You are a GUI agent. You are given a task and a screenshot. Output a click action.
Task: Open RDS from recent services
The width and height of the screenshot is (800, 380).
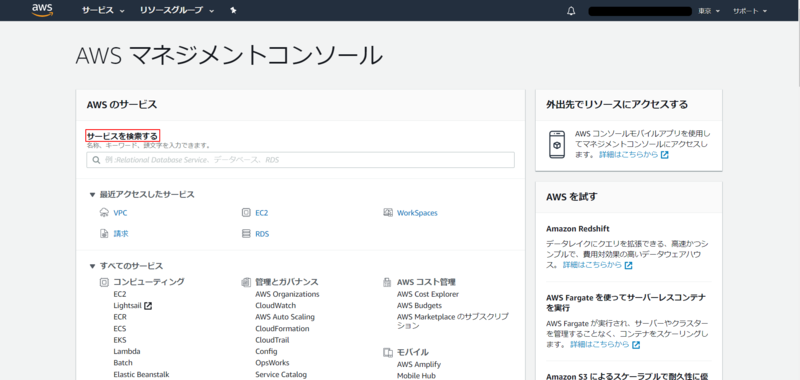coord(262,234)
